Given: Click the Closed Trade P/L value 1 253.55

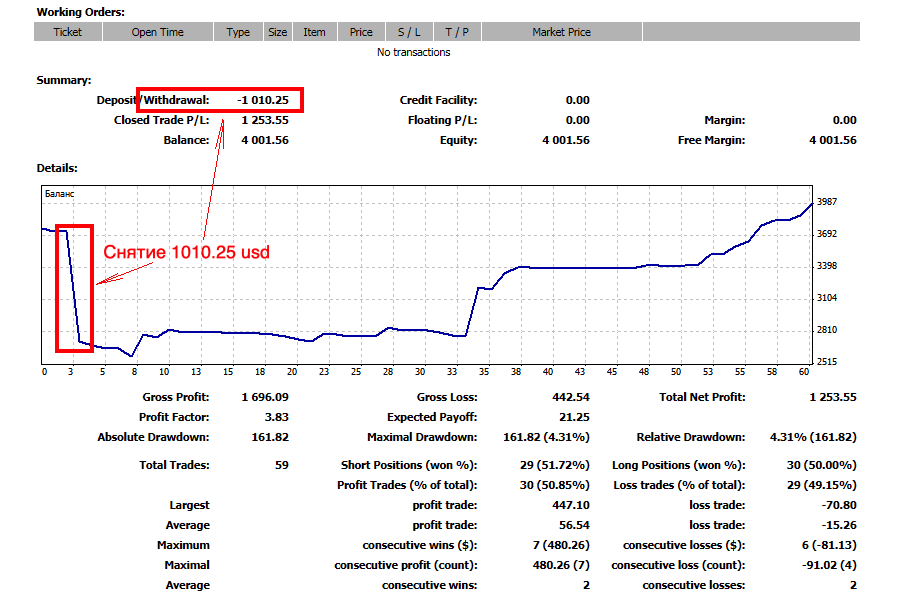Looking at the screenshot, I should pos(264,120).
